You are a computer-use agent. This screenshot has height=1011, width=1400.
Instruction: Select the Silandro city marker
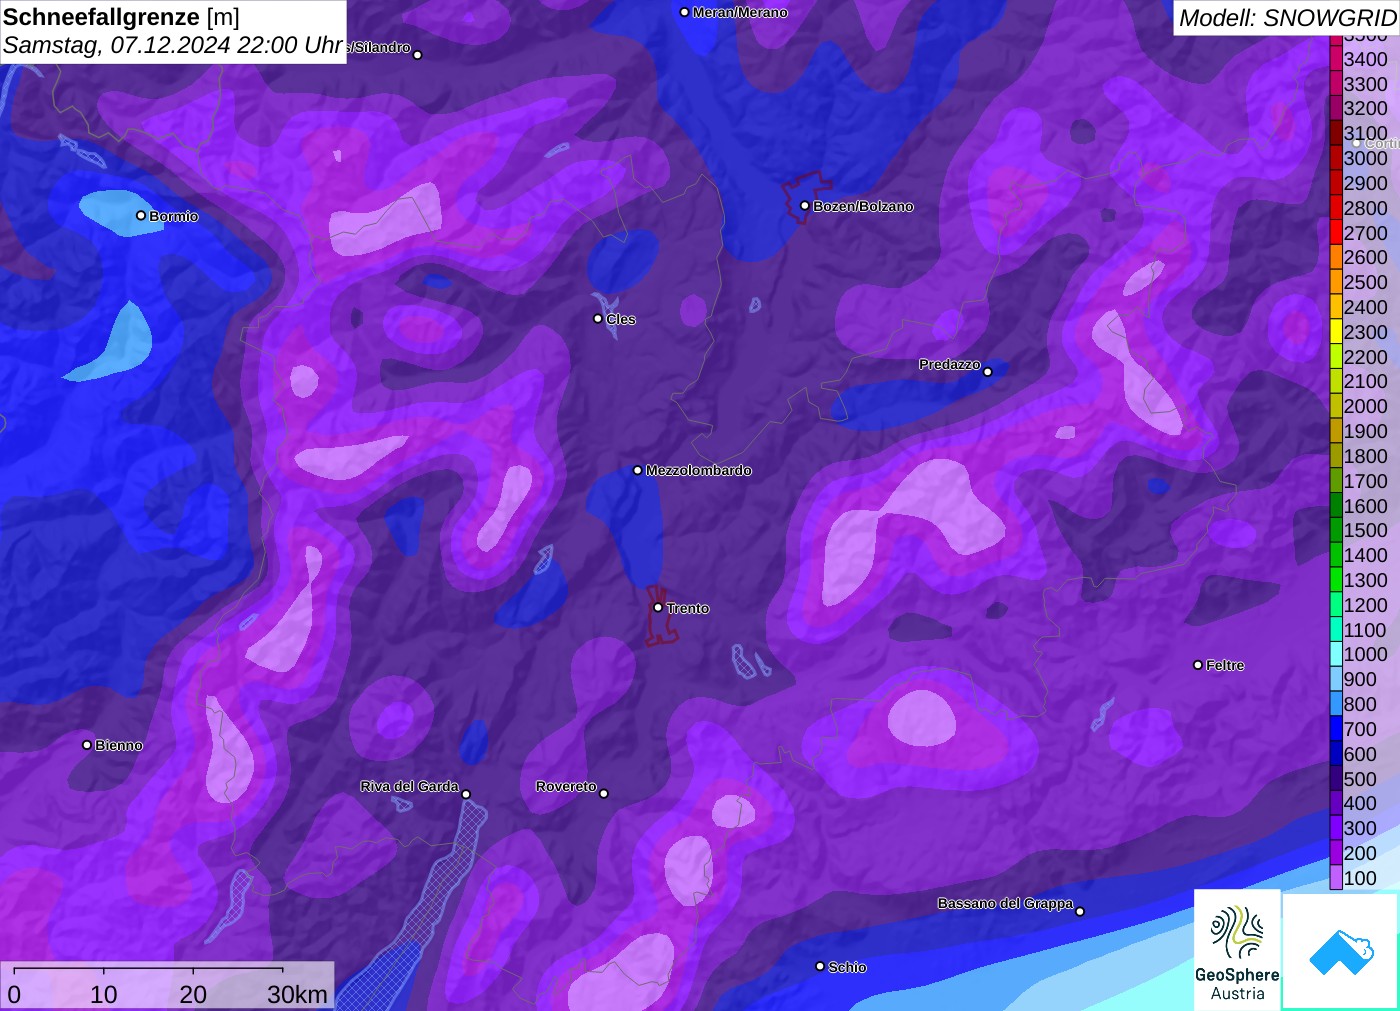tap(418, 55)
